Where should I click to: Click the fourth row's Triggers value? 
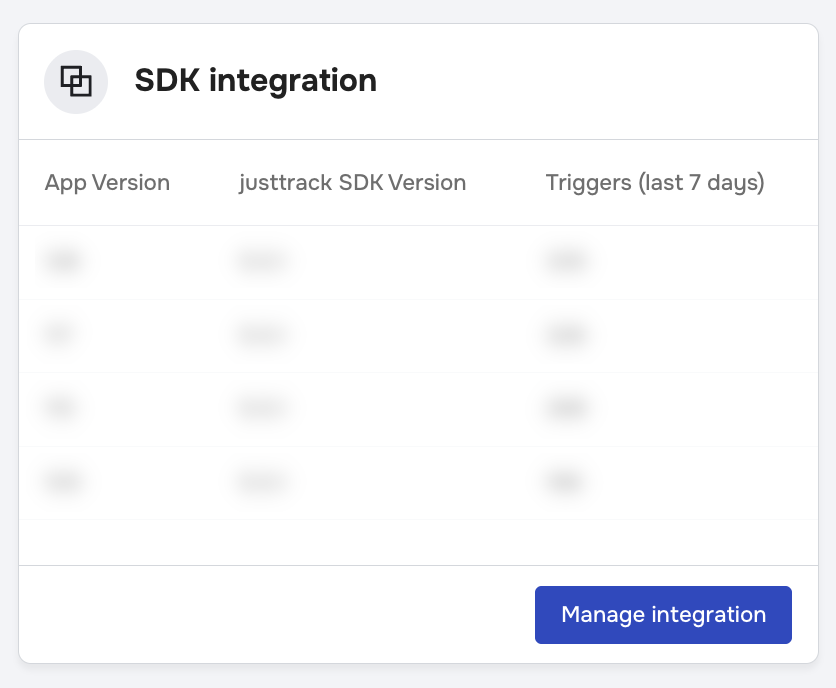coord(565,483)
